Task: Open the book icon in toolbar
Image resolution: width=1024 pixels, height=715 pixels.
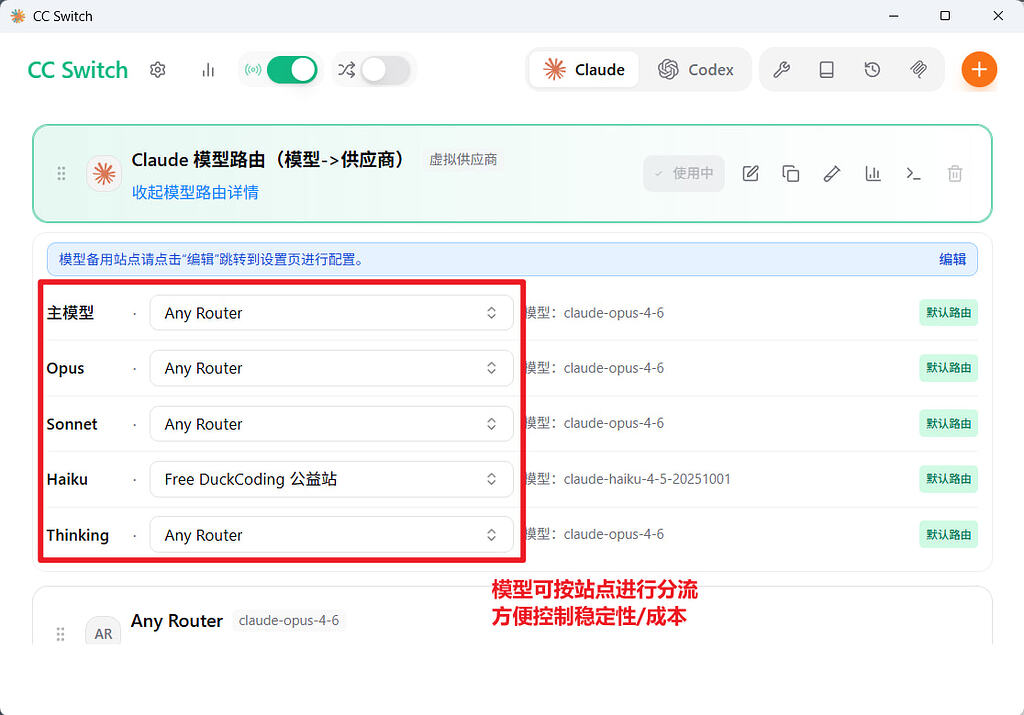Action: (x=827, y=69)
